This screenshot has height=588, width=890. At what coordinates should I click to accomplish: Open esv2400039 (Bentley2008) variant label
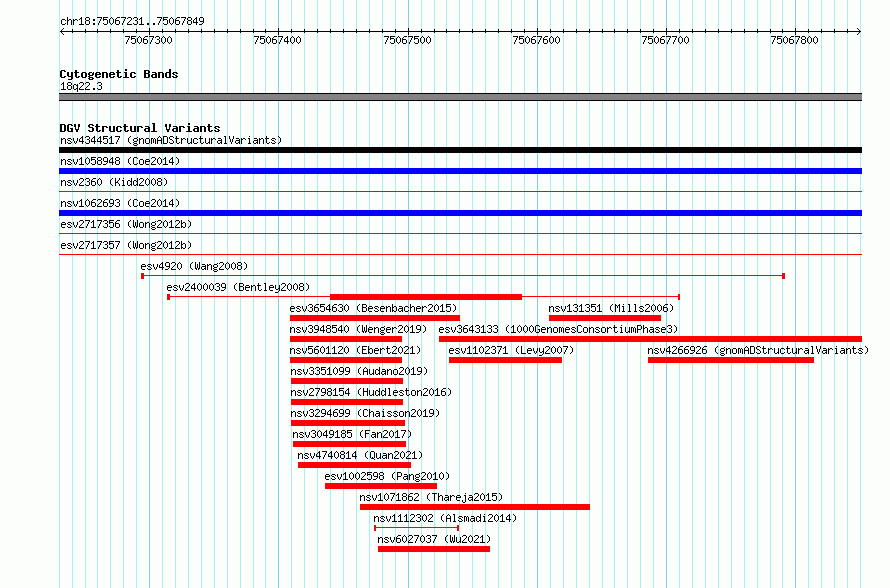238,287
